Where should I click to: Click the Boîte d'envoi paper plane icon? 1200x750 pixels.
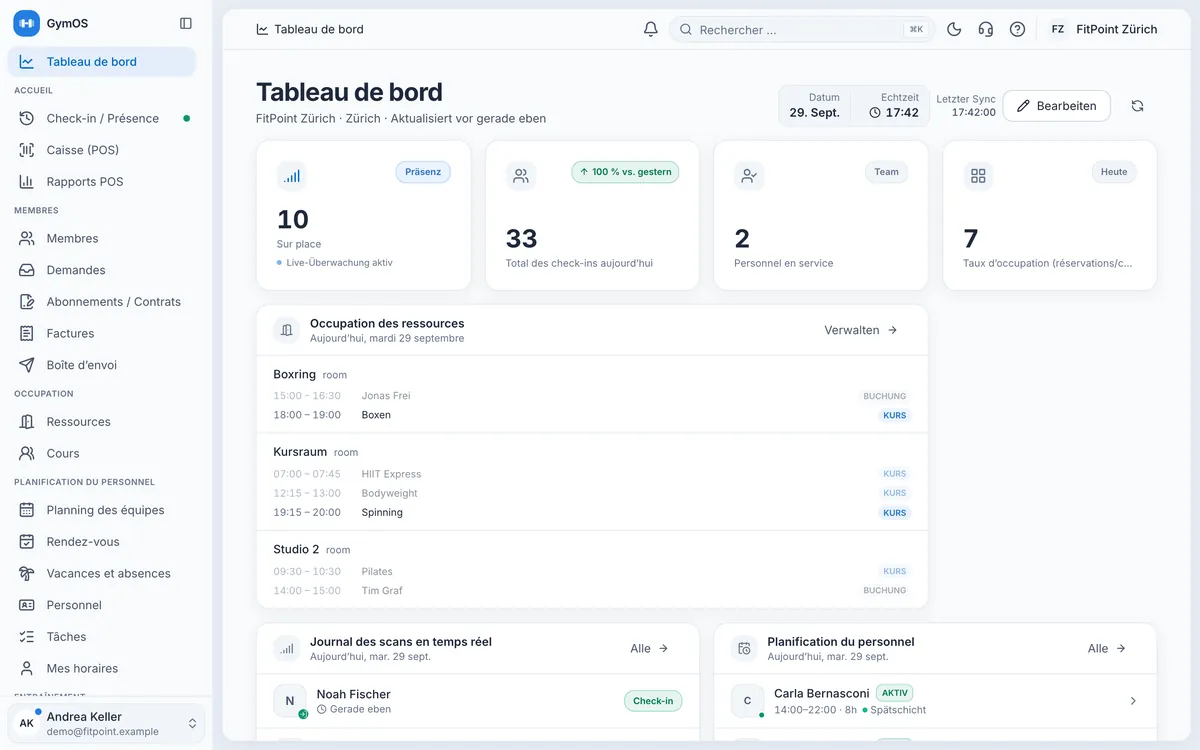point(27,365)
